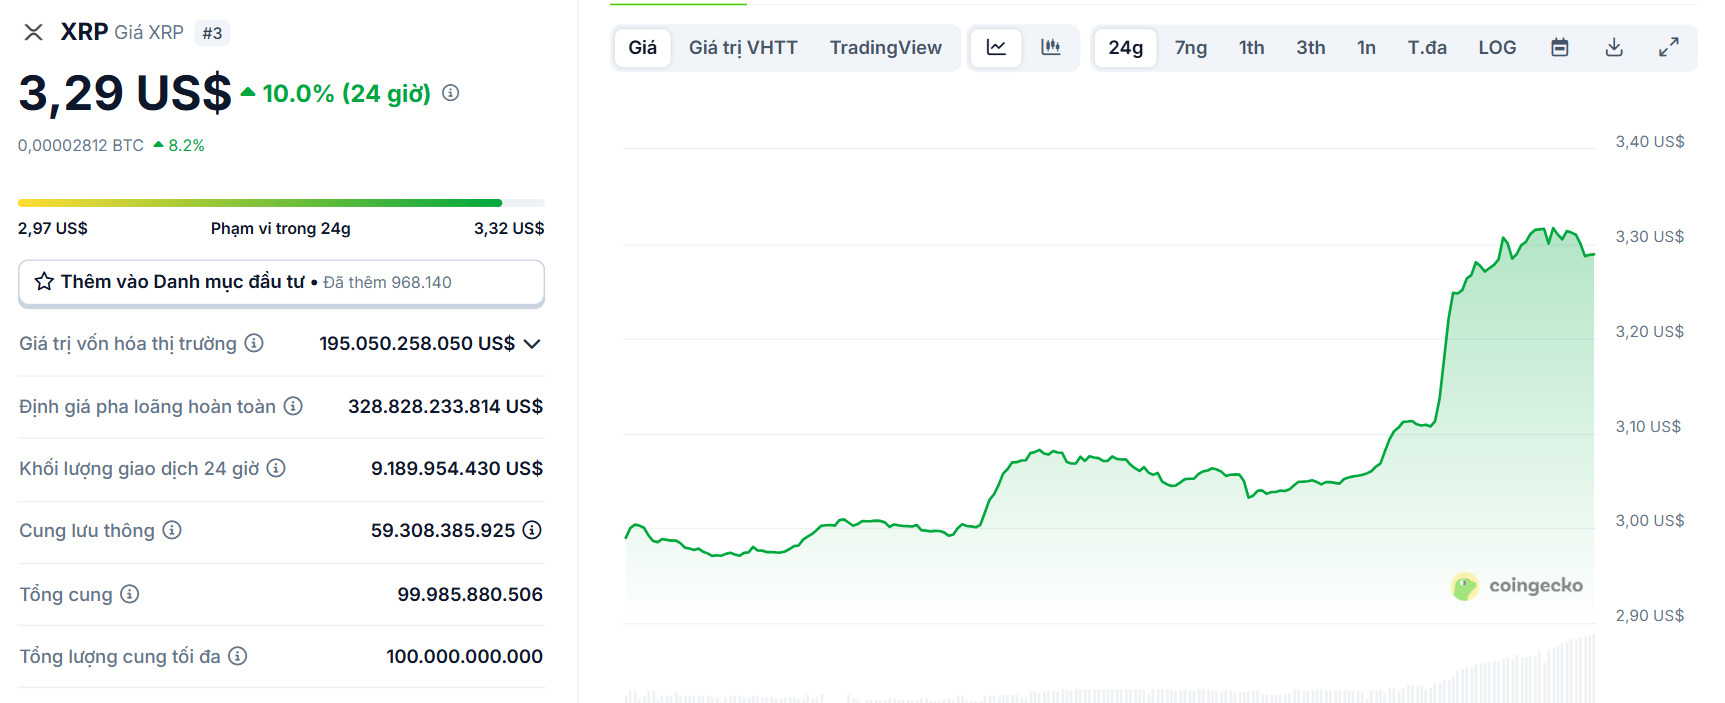This screenshot has height=703, width=1725.
Task: Click 2,90 US$ axis label
Action: pyautogui.click(x=1650, y=616)
